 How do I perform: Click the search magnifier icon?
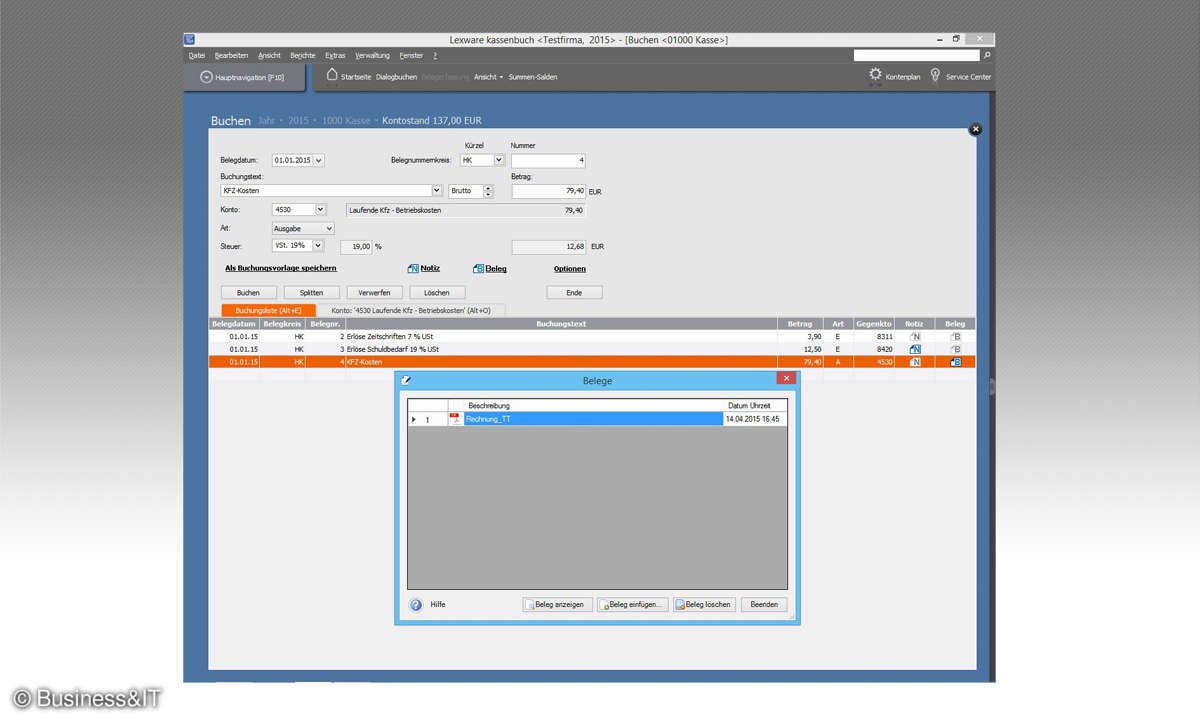pyautogui.click(x=987, y=56)
